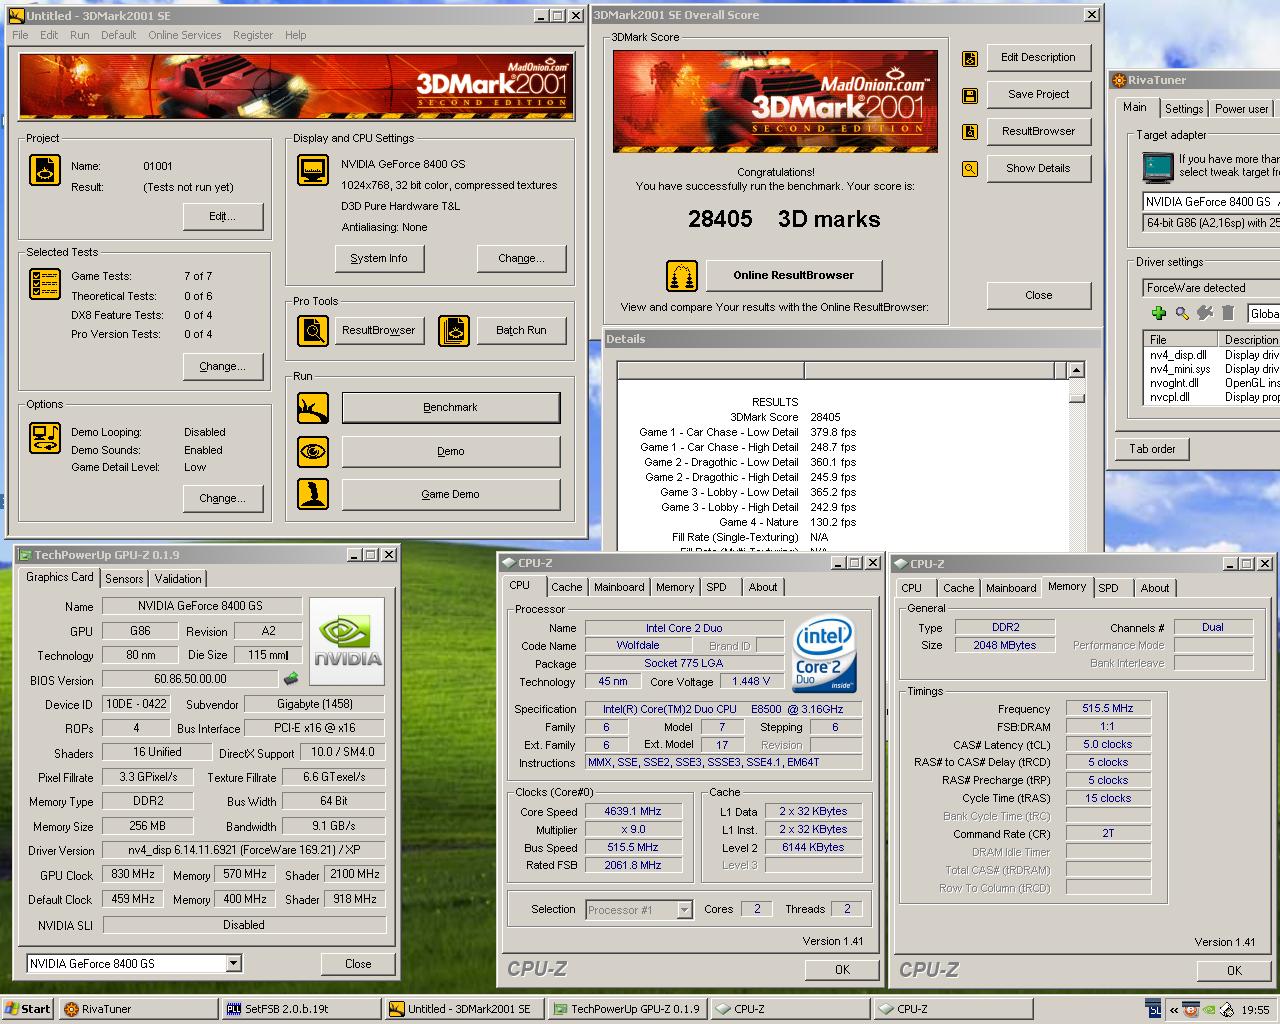Switch to the Validation tab in GPU-Z
Viewport: 1280px width, 1024px height.
pyautogui.click(x=178, y=579)
